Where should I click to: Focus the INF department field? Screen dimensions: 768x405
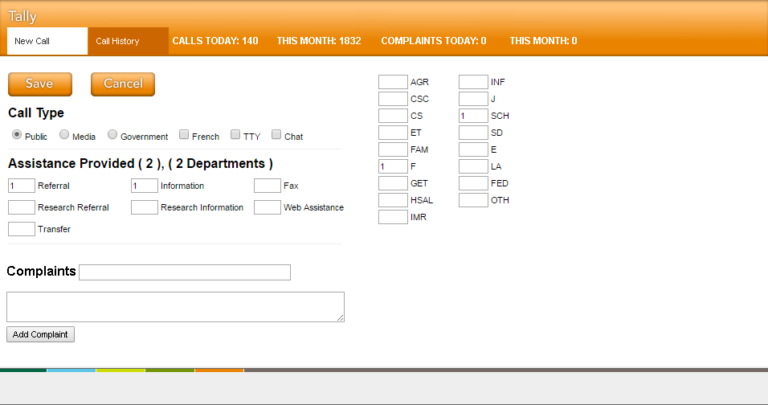tap(474, 82)
